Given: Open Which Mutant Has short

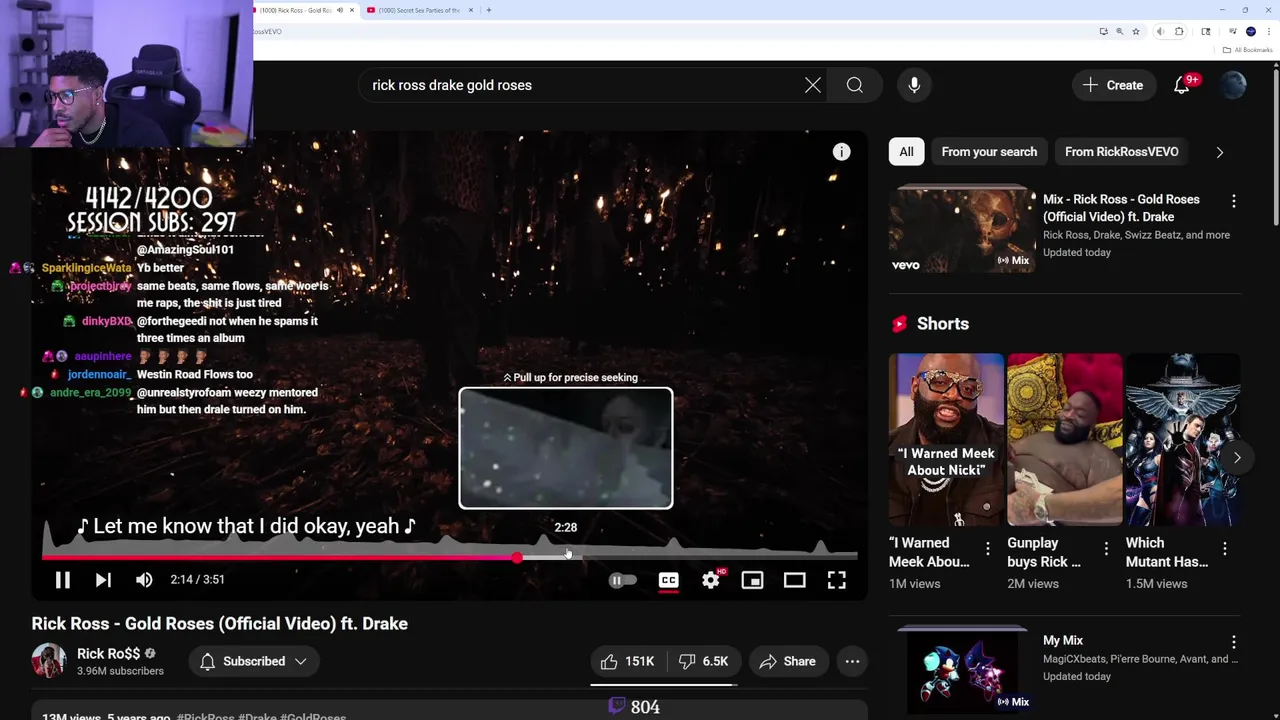Looking at the screenshot, I should pos(1183,439).
